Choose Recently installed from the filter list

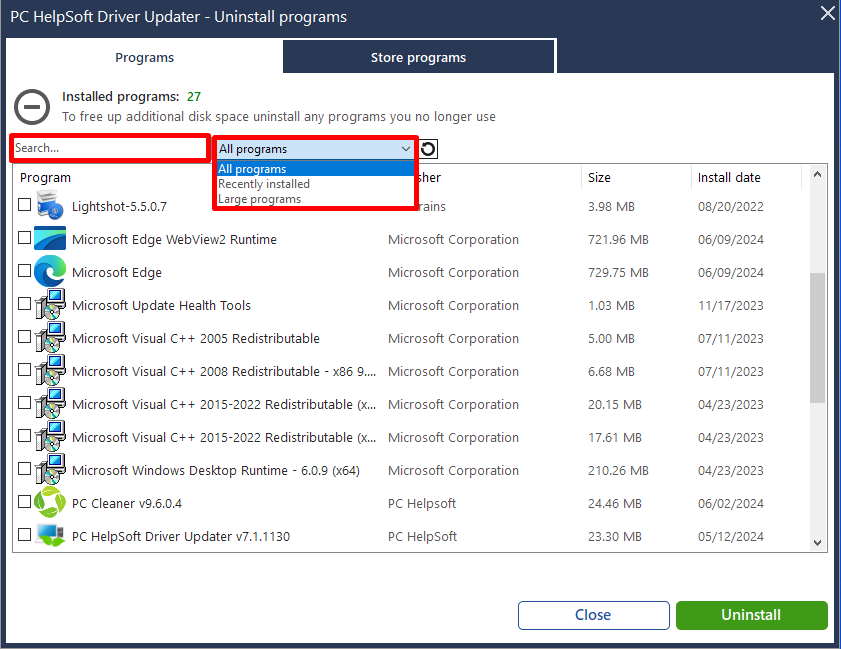(x=264, y=184)
